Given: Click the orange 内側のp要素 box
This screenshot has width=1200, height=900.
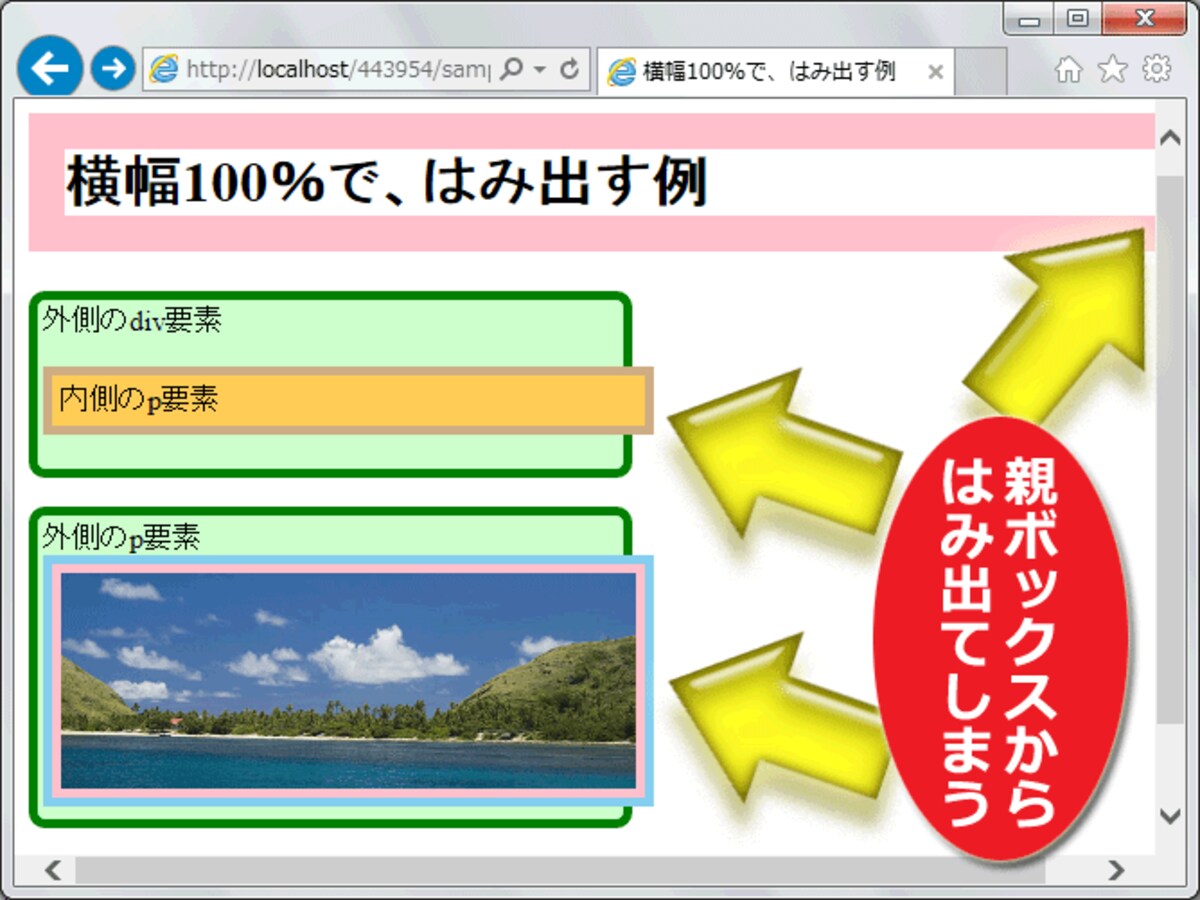Looking at the screenshot, I should 348,400.
